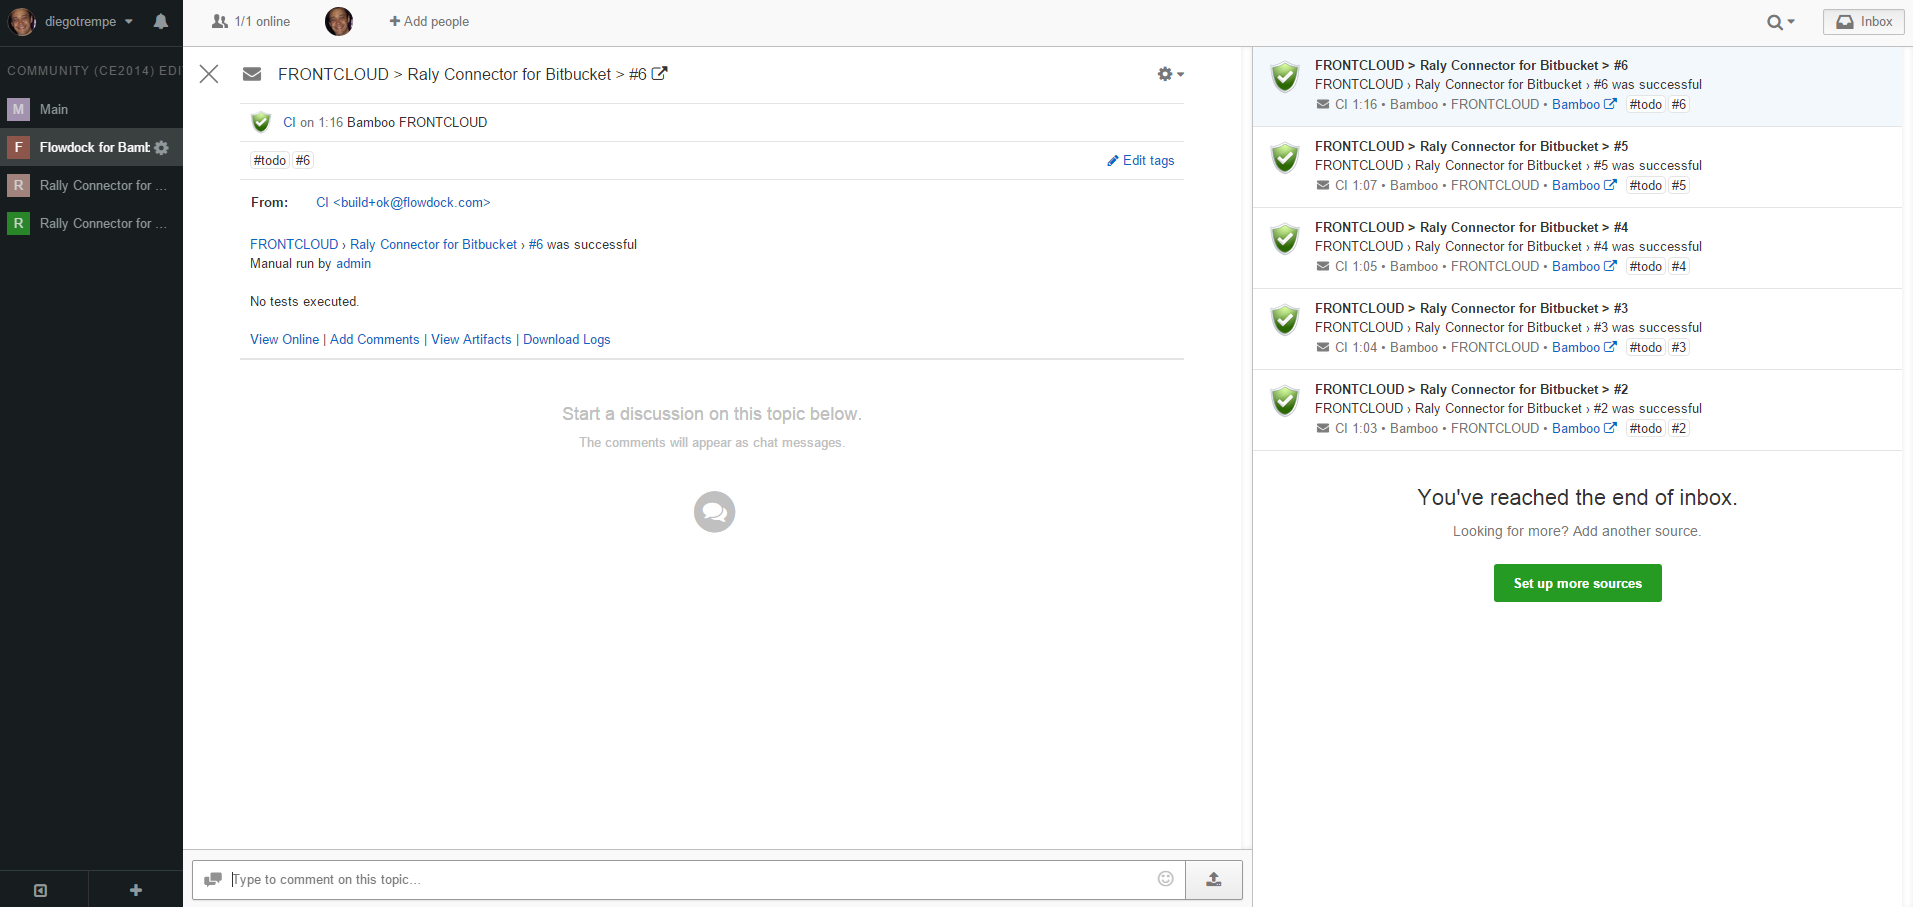Image resolution: width=1913 pixels, height=907 pixels.
Task: Open inbox item build #6 successful
Action: [1578, 86]
